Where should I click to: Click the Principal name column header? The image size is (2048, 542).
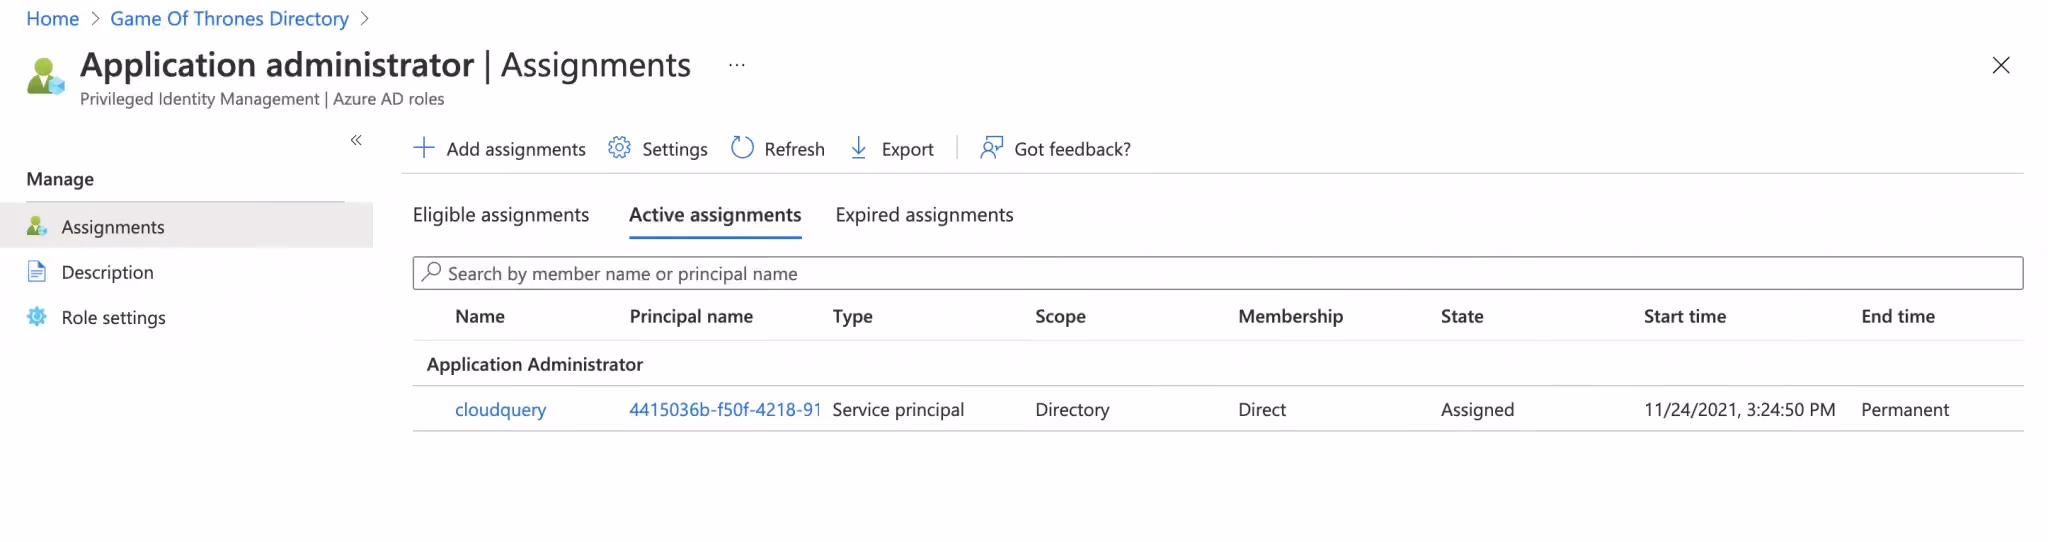[691, 316]
